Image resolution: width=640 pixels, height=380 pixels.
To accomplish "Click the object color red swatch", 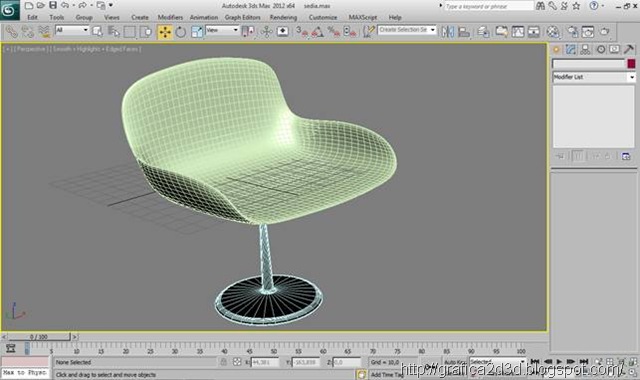I will (631, 64).
